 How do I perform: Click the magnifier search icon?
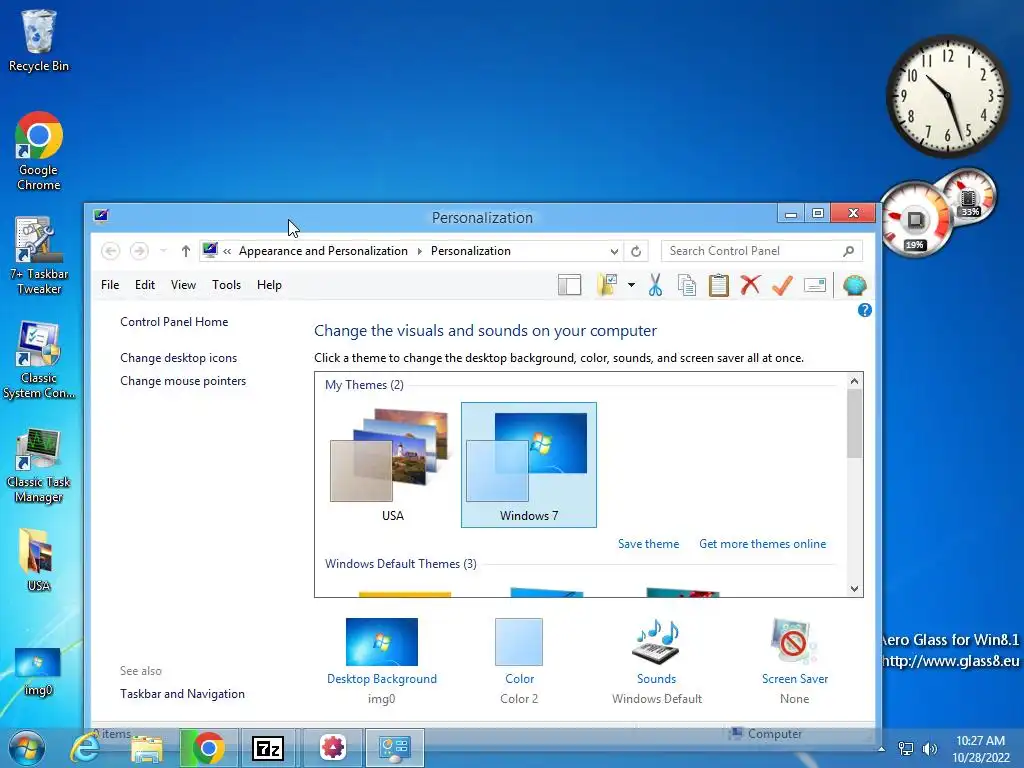(848, 251)
